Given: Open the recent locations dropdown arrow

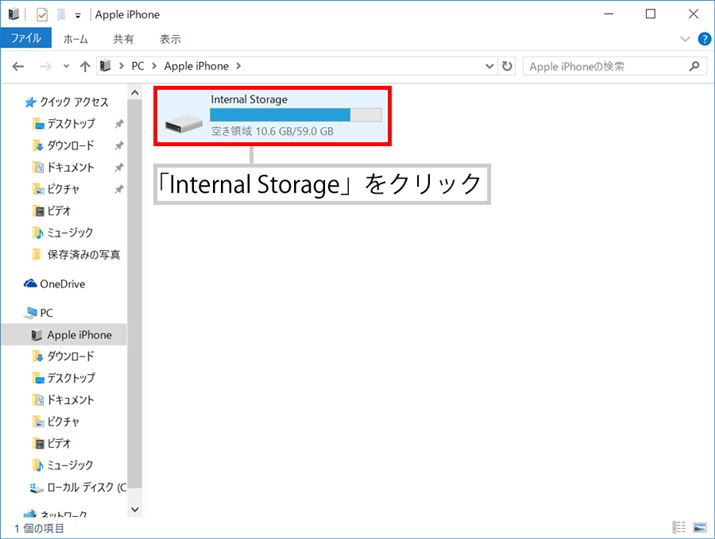Looking at the screenshot, I should pos(66,66).
